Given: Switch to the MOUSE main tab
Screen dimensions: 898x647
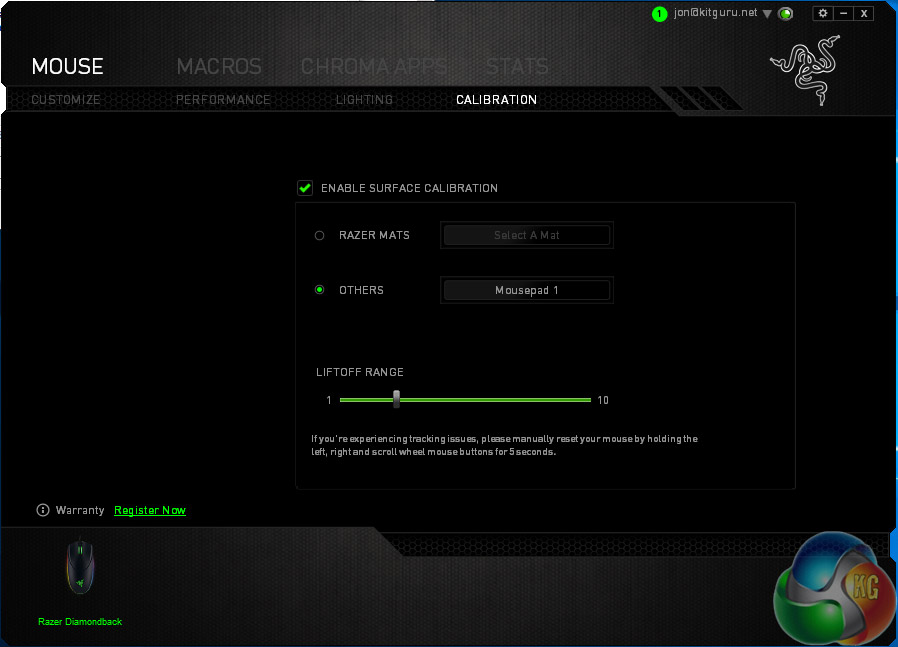Looking at the screenshot, I should 68,66.
